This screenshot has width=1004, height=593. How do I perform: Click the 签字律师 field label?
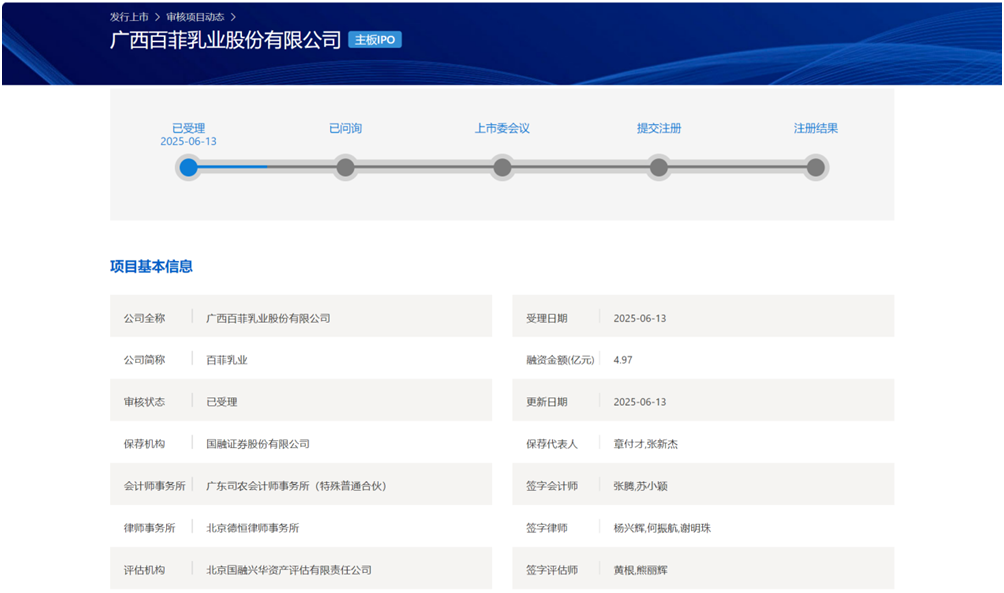point(547,528)
